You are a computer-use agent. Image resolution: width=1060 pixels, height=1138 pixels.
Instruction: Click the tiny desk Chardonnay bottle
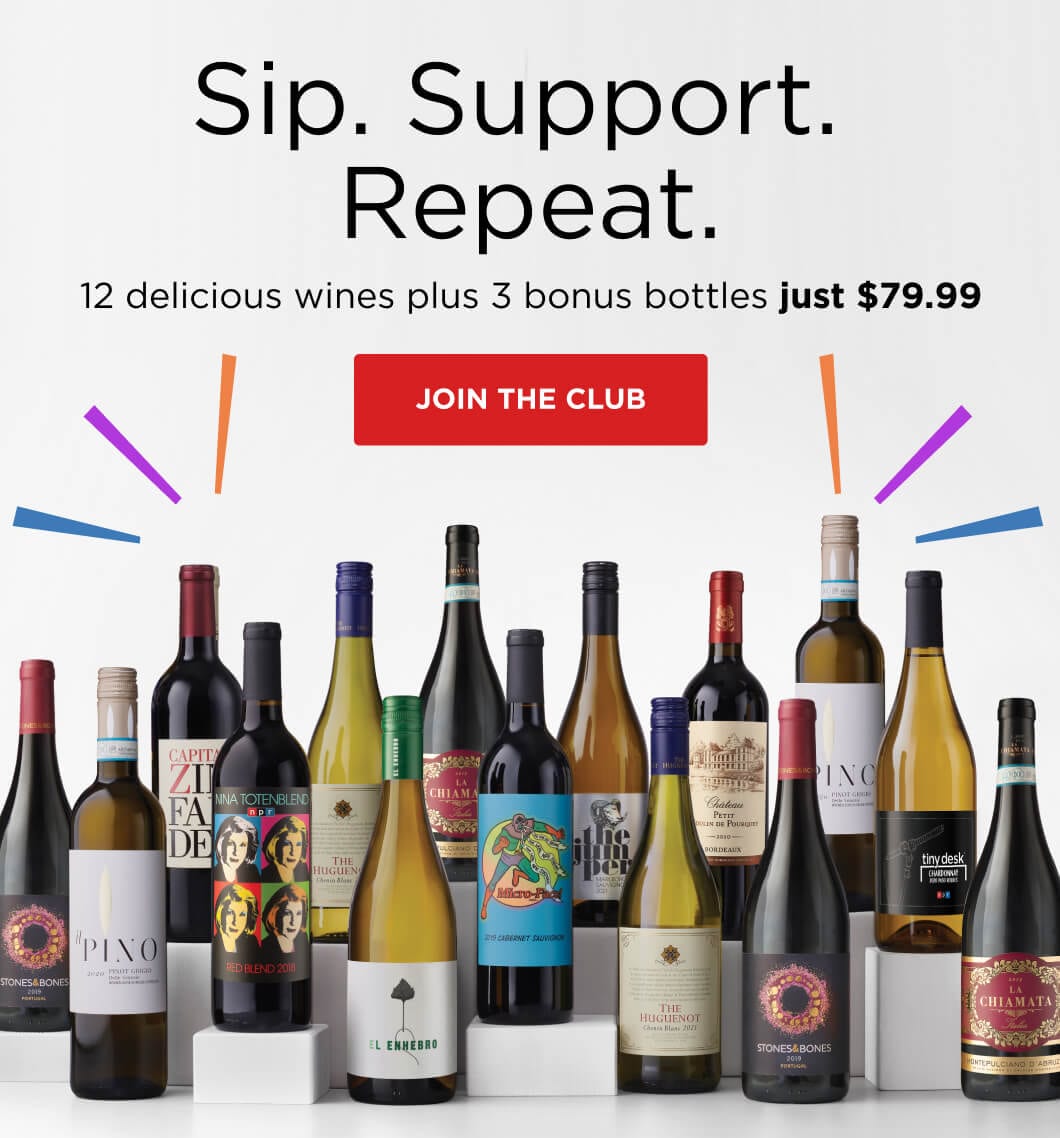click(x=924, y=761)
